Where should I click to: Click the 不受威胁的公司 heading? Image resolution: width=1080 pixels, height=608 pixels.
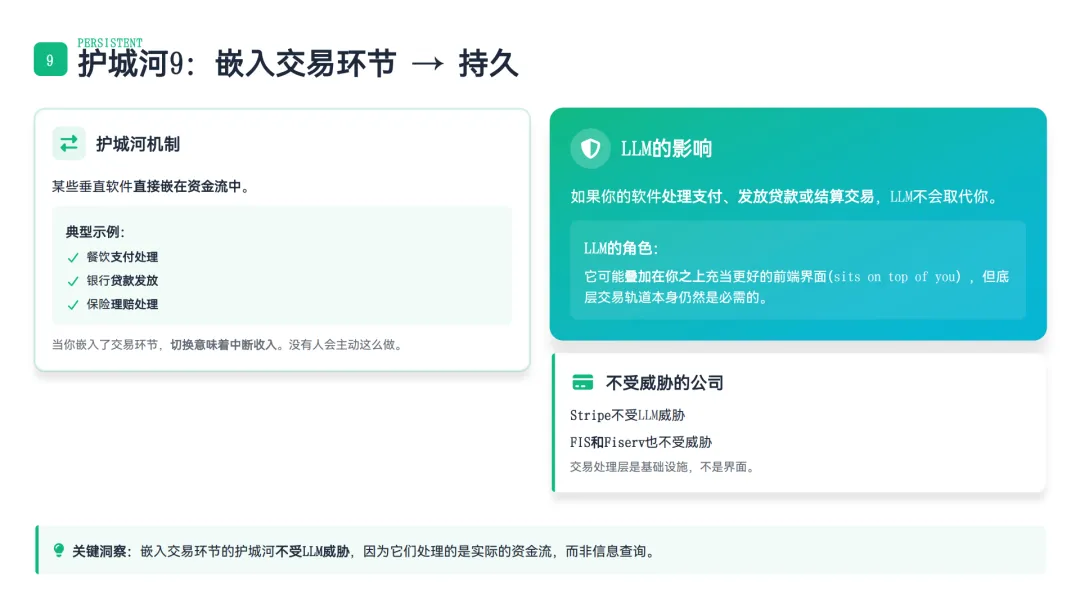coord(665,383)
